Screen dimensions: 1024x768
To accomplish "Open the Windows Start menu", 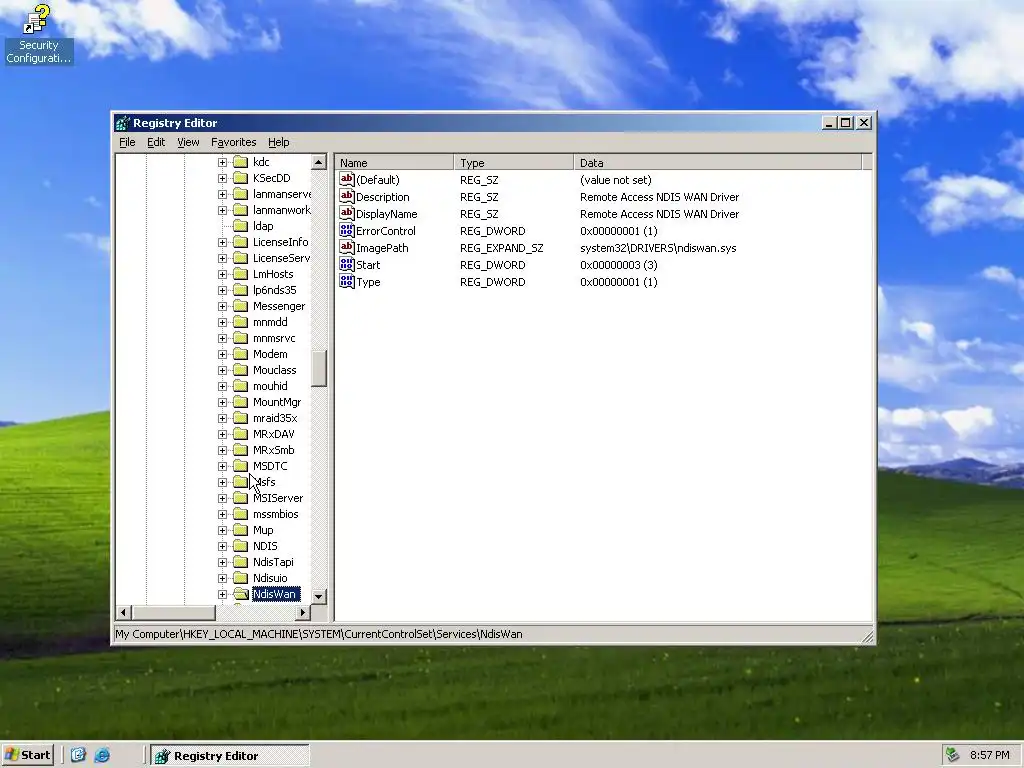I will coord(28,755).
